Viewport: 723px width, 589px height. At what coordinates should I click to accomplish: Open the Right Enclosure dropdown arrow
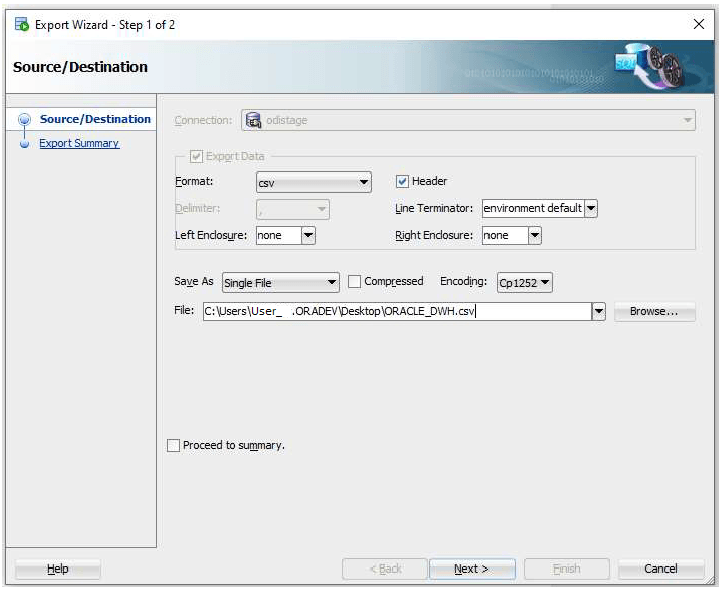point(534,236)
